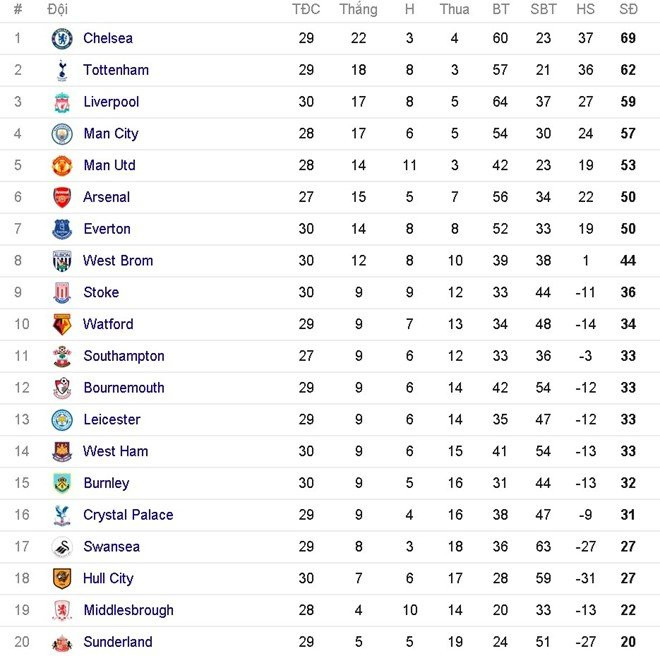
Task: Click Chelsea's 69 points value
Action: [628, 39]
